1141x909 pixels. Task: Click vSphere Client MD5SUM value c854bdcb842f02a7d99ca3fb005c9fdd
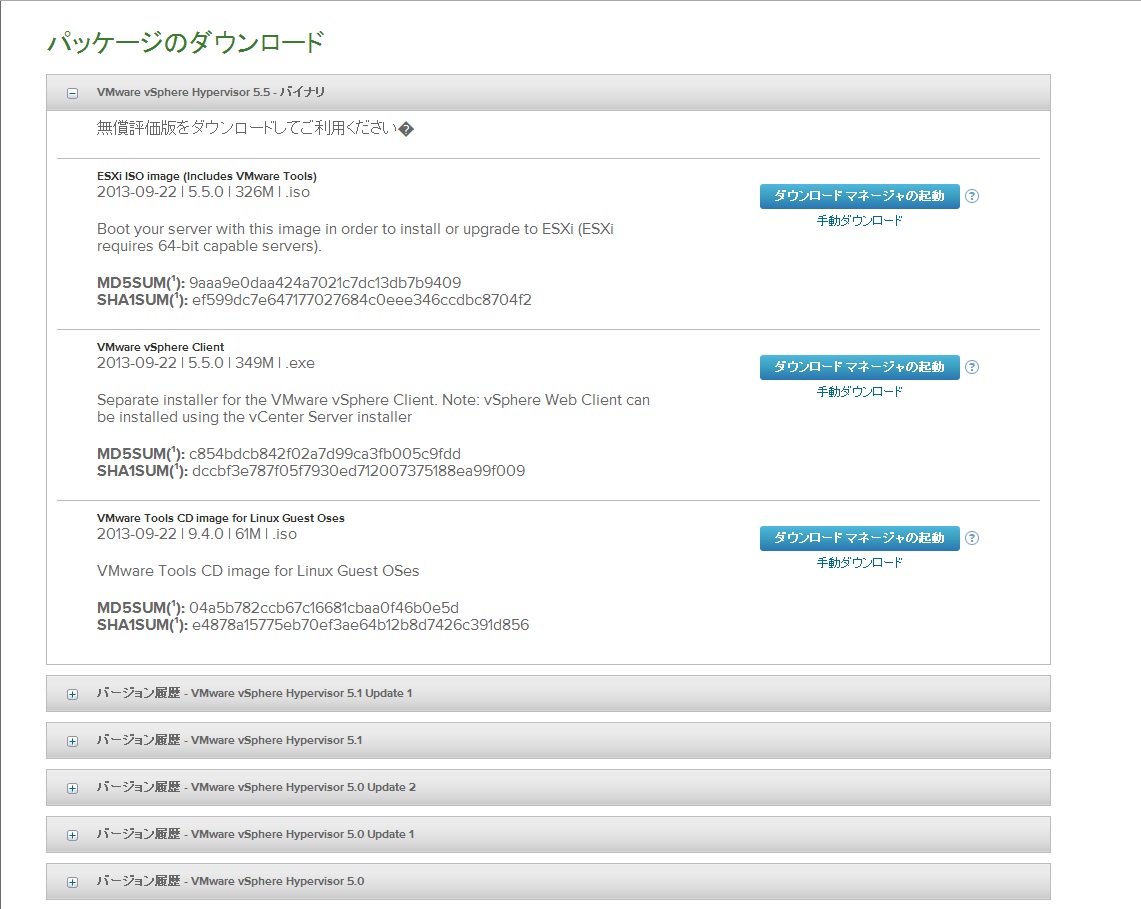point(325,453)
